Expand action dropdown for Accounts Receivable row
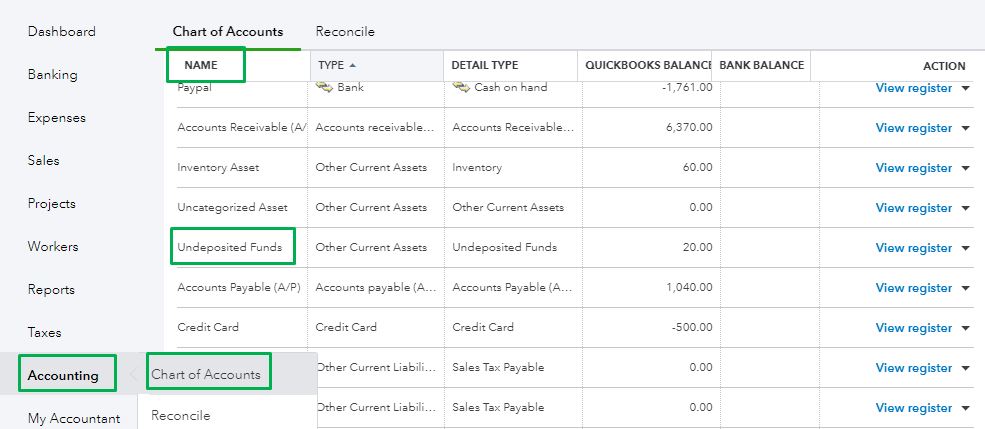Viewport: 985px width, 429px height. click(x=966, y=128)
